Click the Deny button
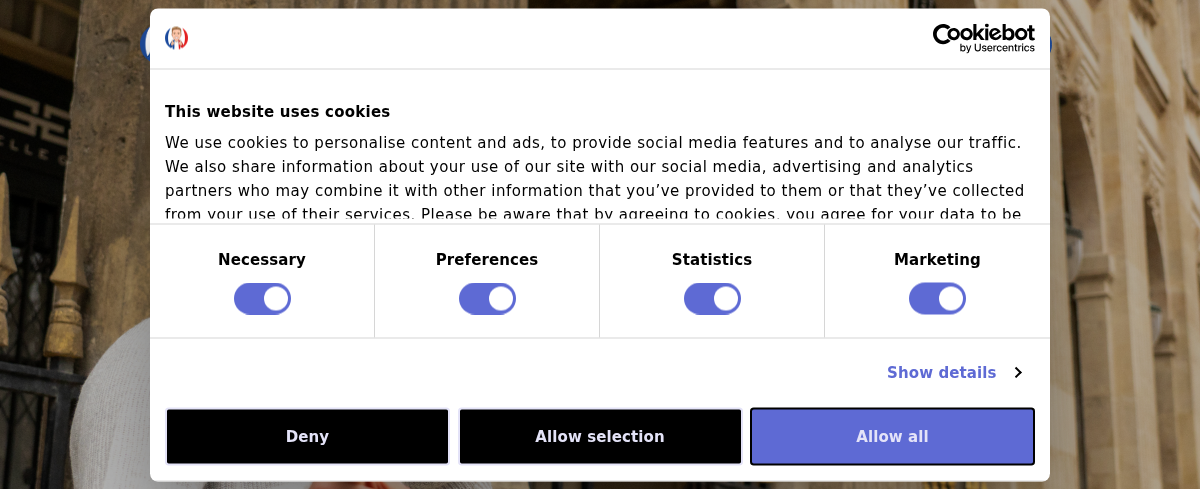 307,436
